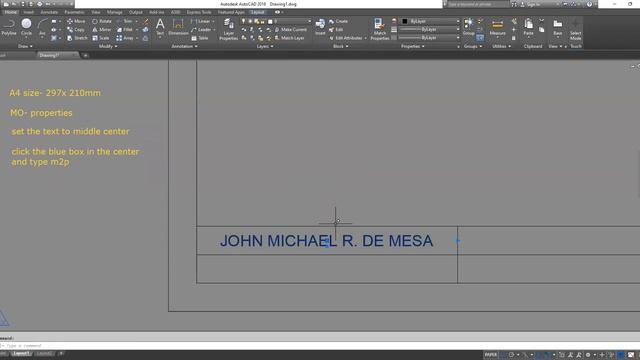Expand the Annotation panel
Viewport: 640px width, 360px height.
coord(184,46)
